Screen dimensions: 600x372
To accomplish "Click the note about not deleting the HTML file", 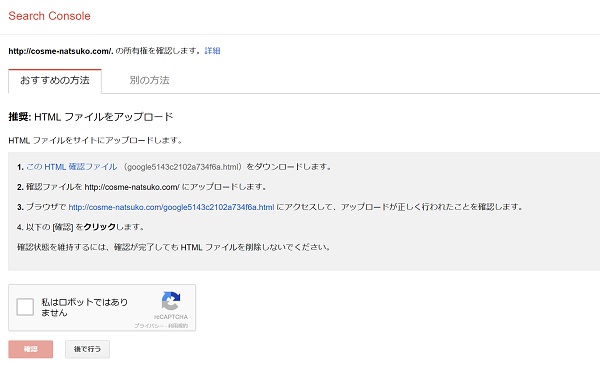I will (174, 247).
